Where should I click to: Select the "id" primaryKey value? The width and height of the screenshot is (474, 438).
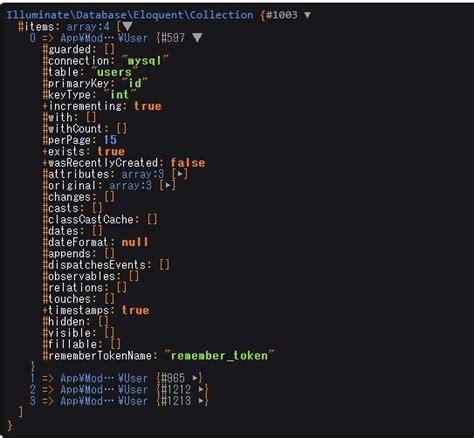coord(135,83)
